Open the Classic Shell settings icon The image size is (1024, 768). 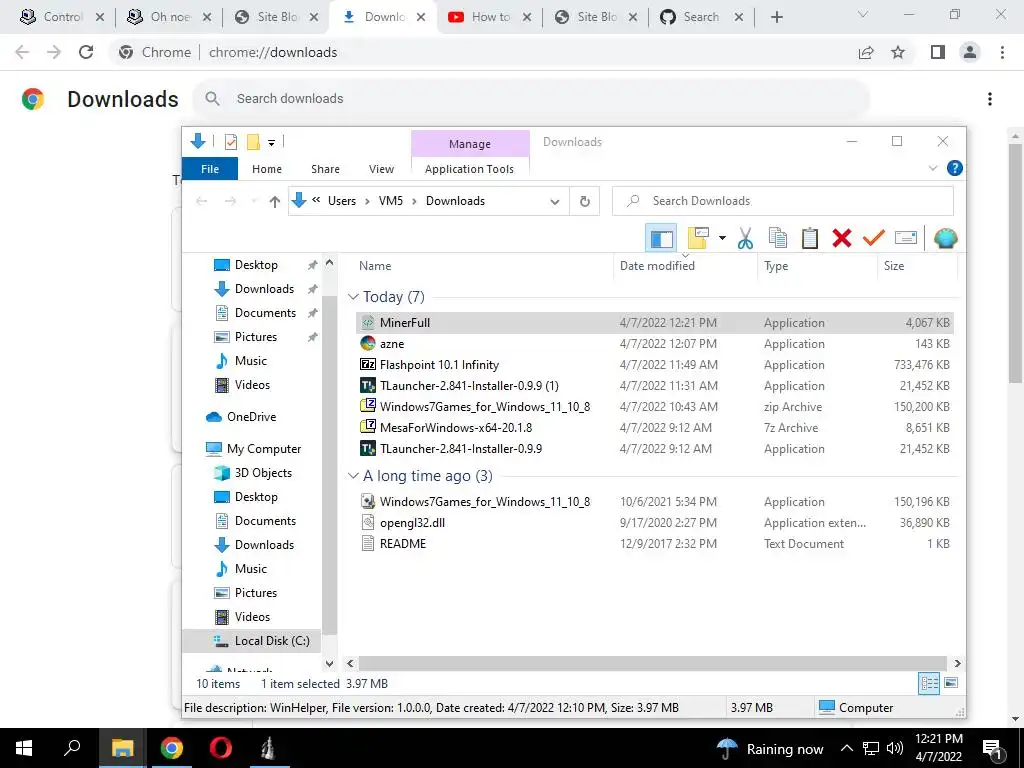point(945,238)
